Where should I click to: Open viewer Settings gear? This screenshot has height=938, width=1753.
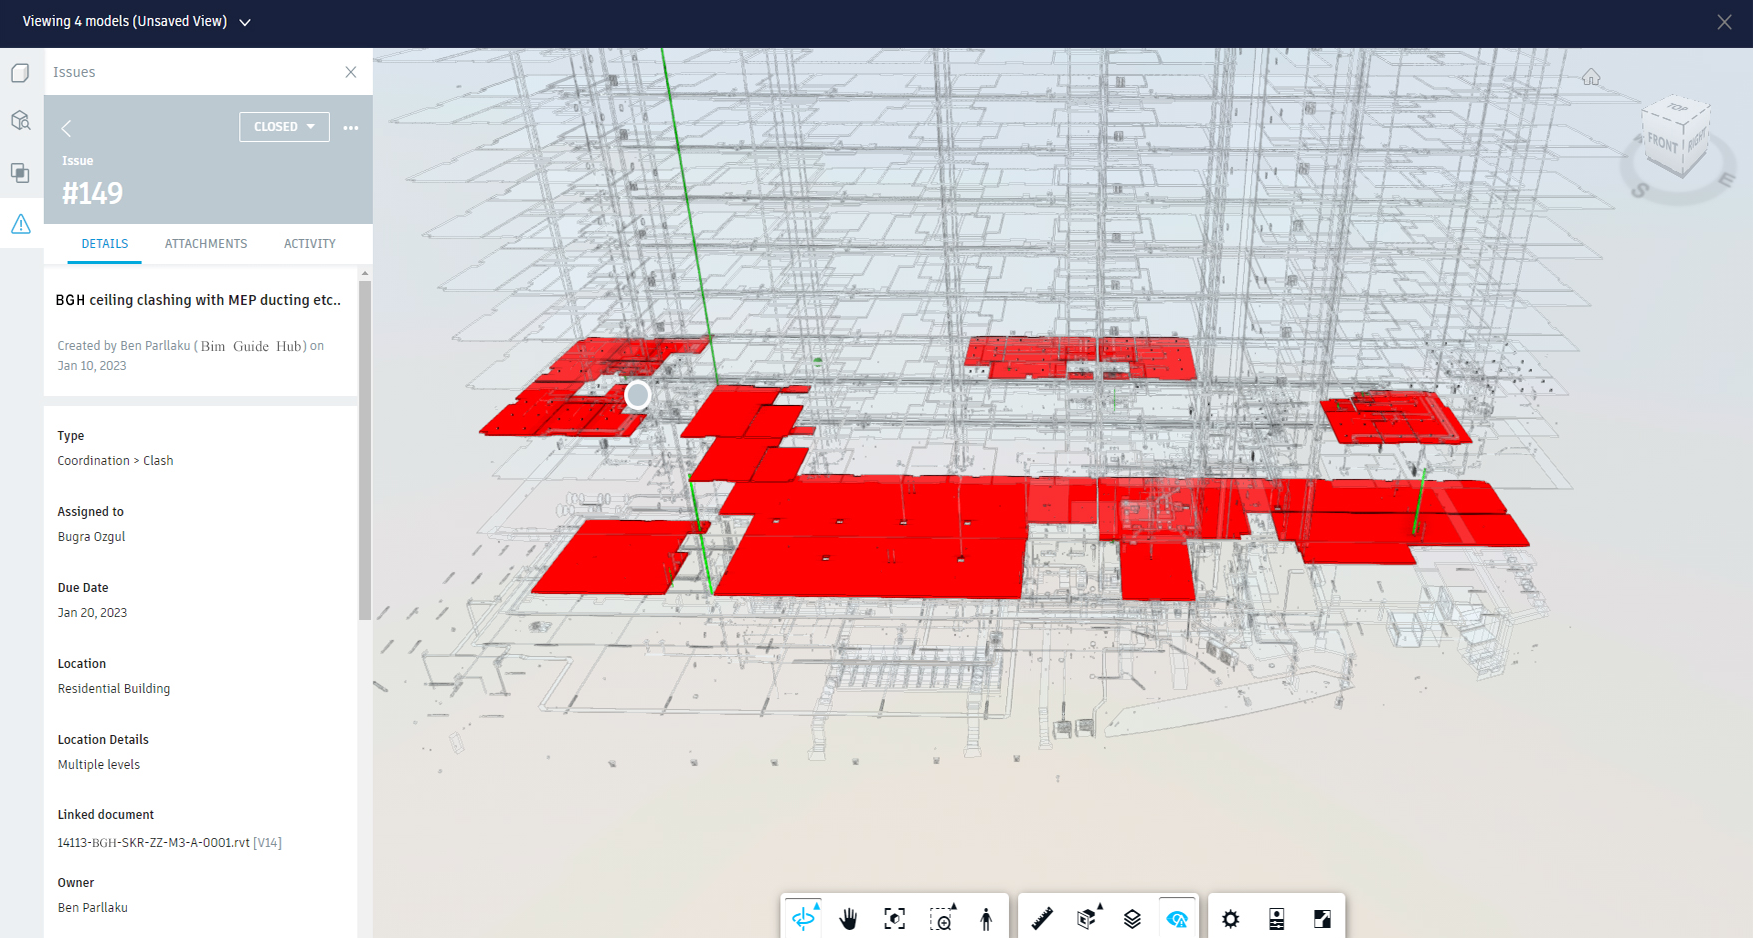click(x=1230, y=918)
